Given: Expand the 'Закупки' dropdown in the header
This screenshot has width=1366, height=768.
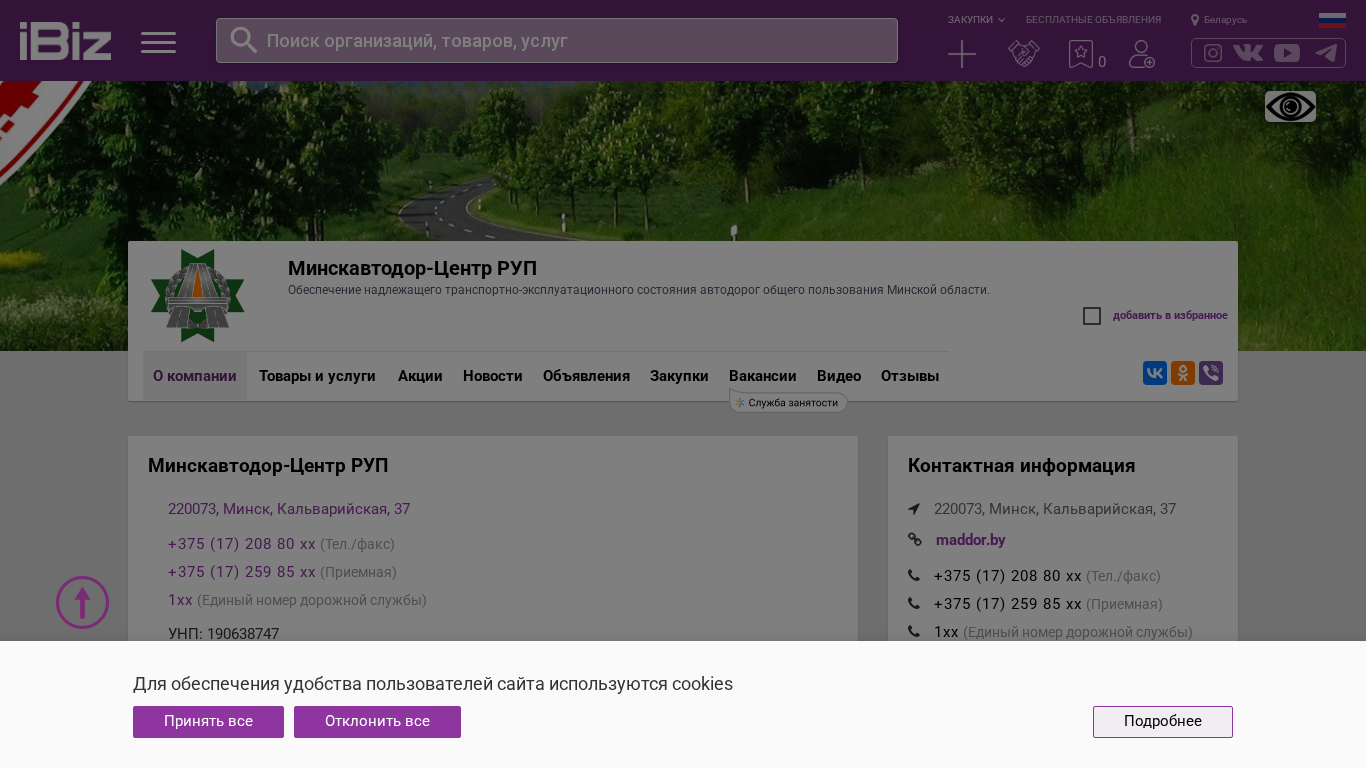Looking at the screenshot, I should pyautogui.click(x=976, y=20).
